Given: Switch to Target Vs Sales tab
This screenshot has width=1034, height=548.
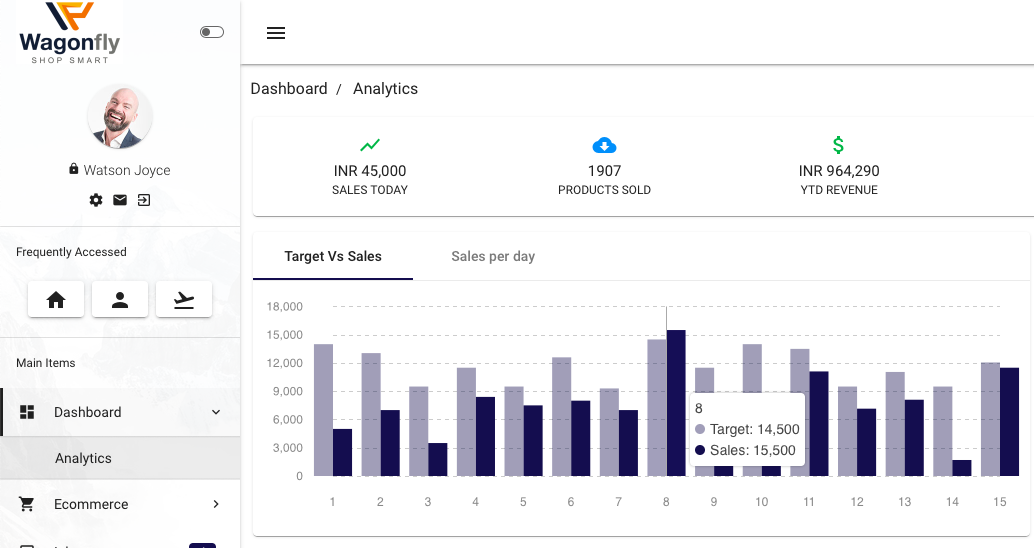Looking at the screenshot, I should tap(333, 257).
